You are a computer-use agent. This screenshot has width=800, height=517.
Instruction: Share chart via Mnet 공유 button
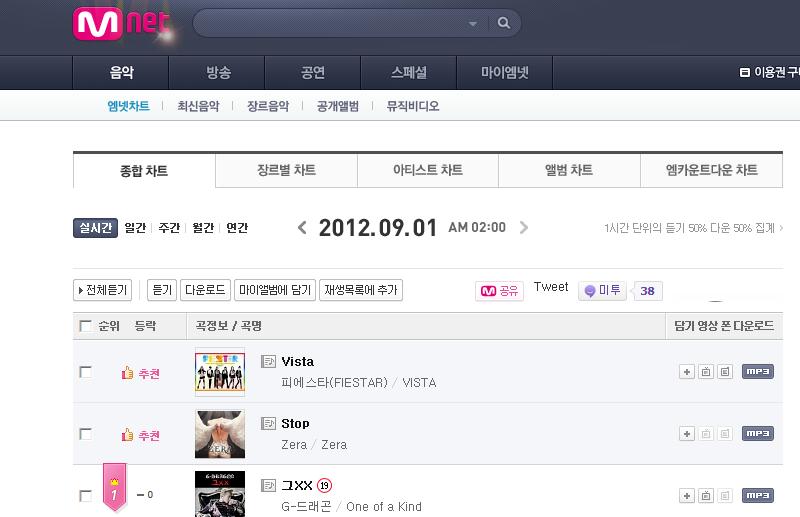point(499,291)
